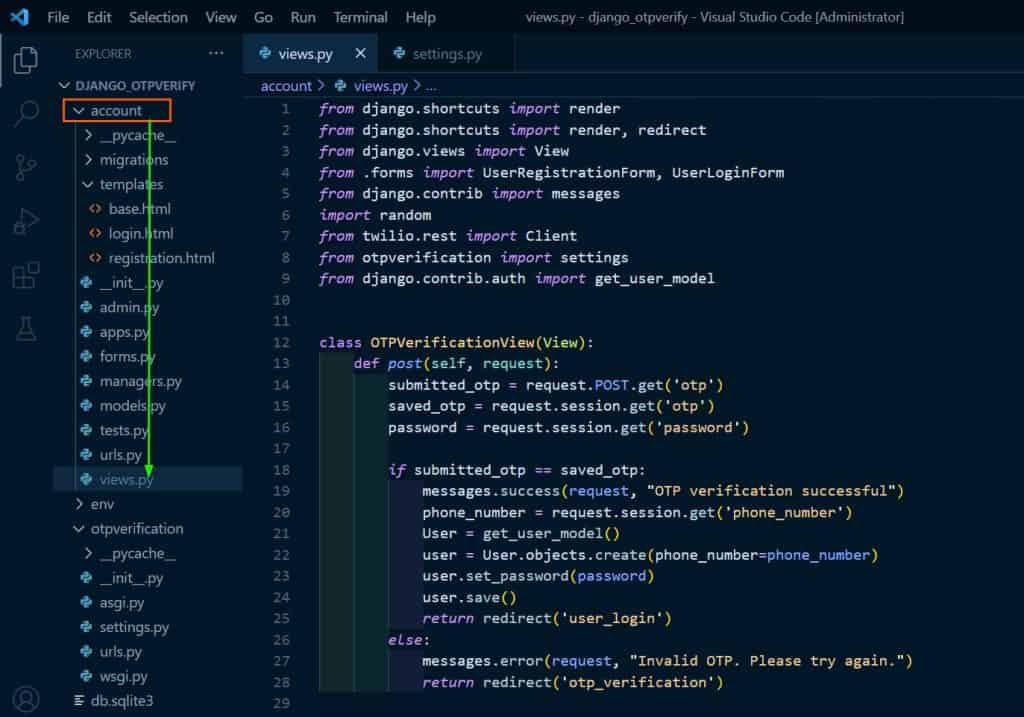This screenshot has height=717, width=1024.
Task: Click the HTML icon beside registration.html
Action: click(x=95, y=258)
